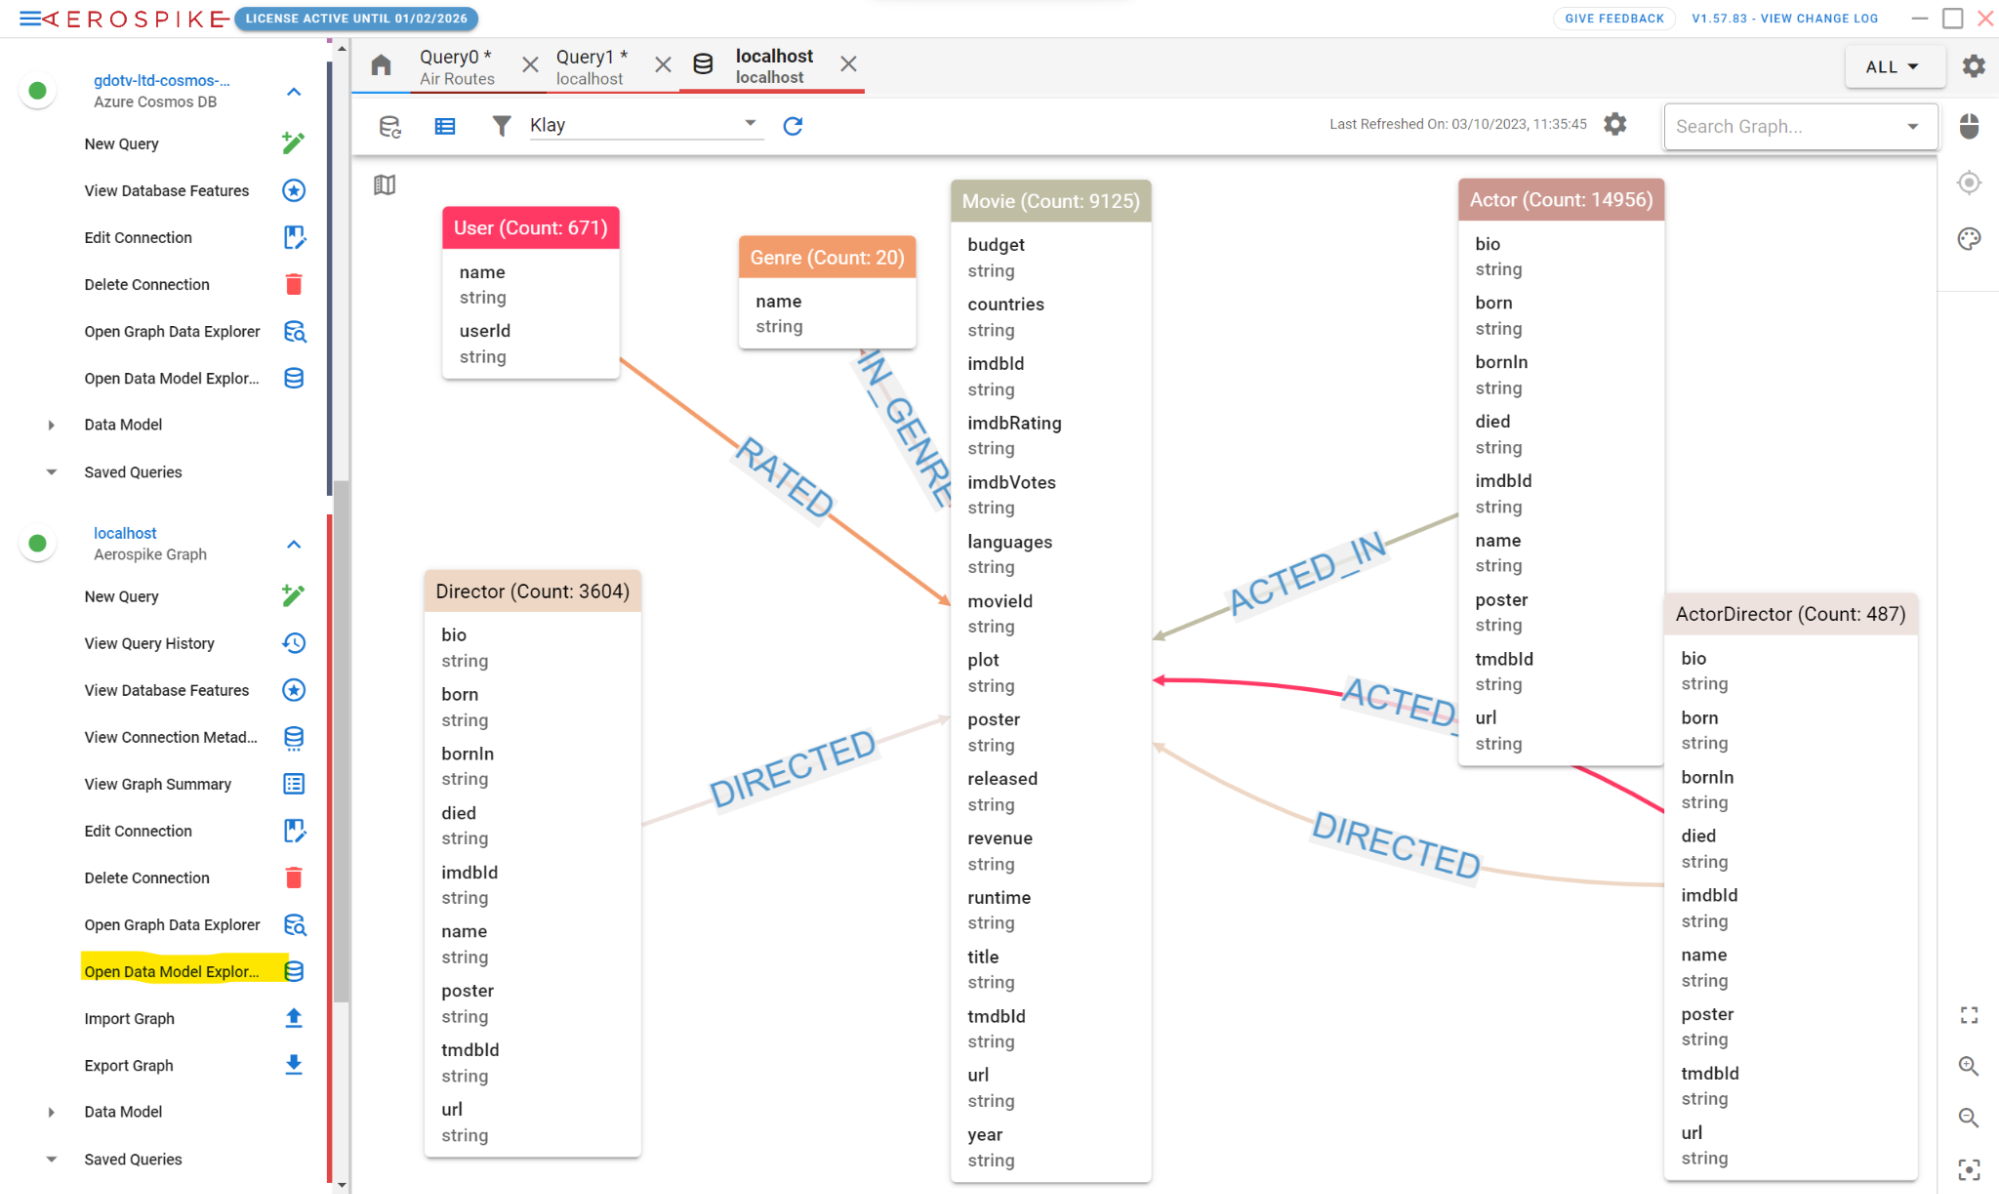Screen dimensions: 1999x1194
Task: Open the Klay layout dropdown
Action: coord(645,125)
